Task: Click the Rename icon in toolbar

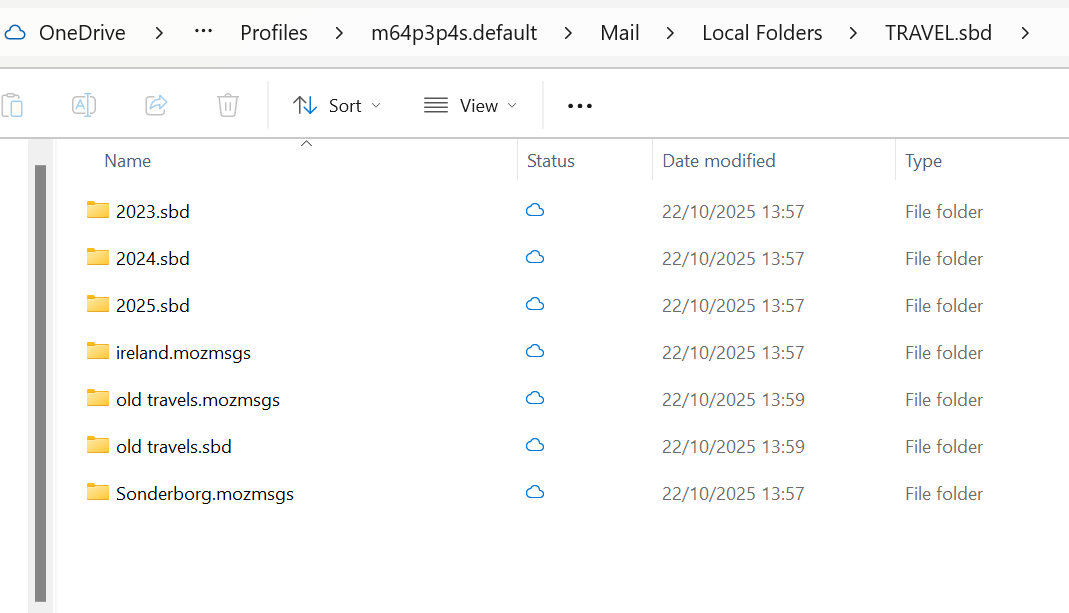Action: (x=84, y=105)
